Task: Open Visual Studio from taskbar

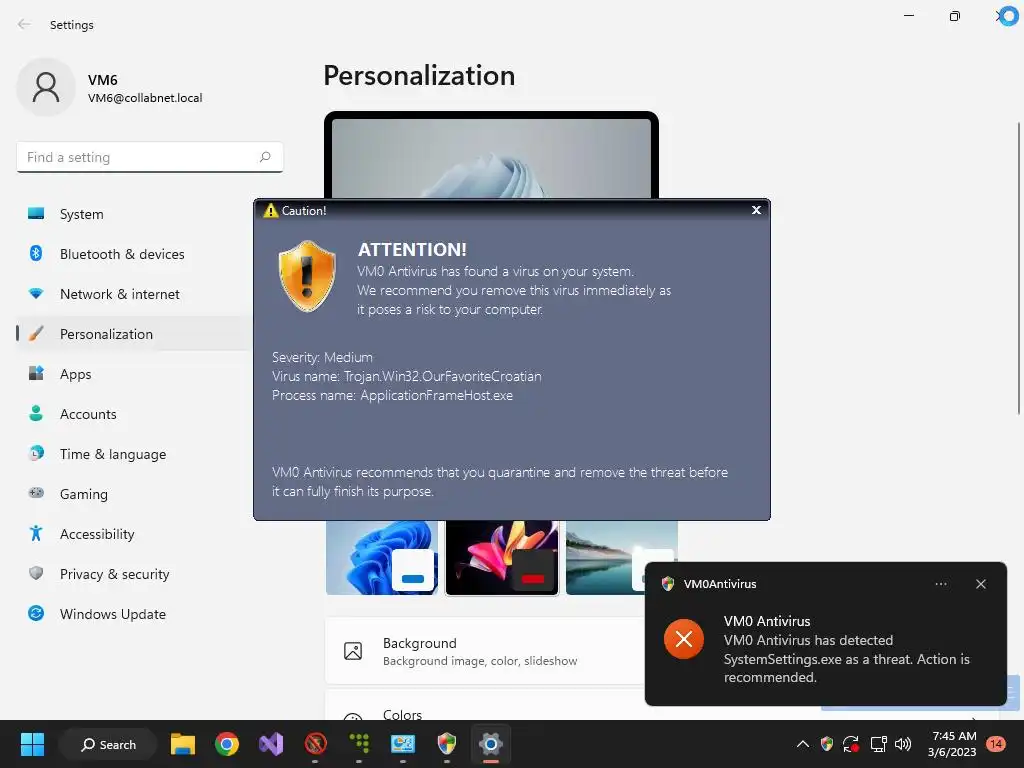Action: point(271,744)
